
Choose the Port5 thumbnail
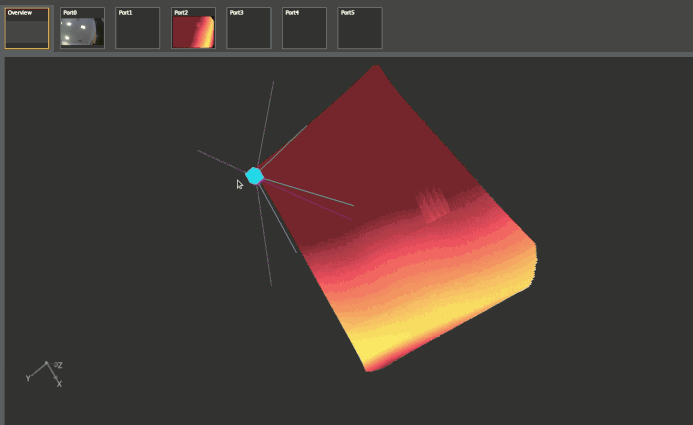pos(359,28)
